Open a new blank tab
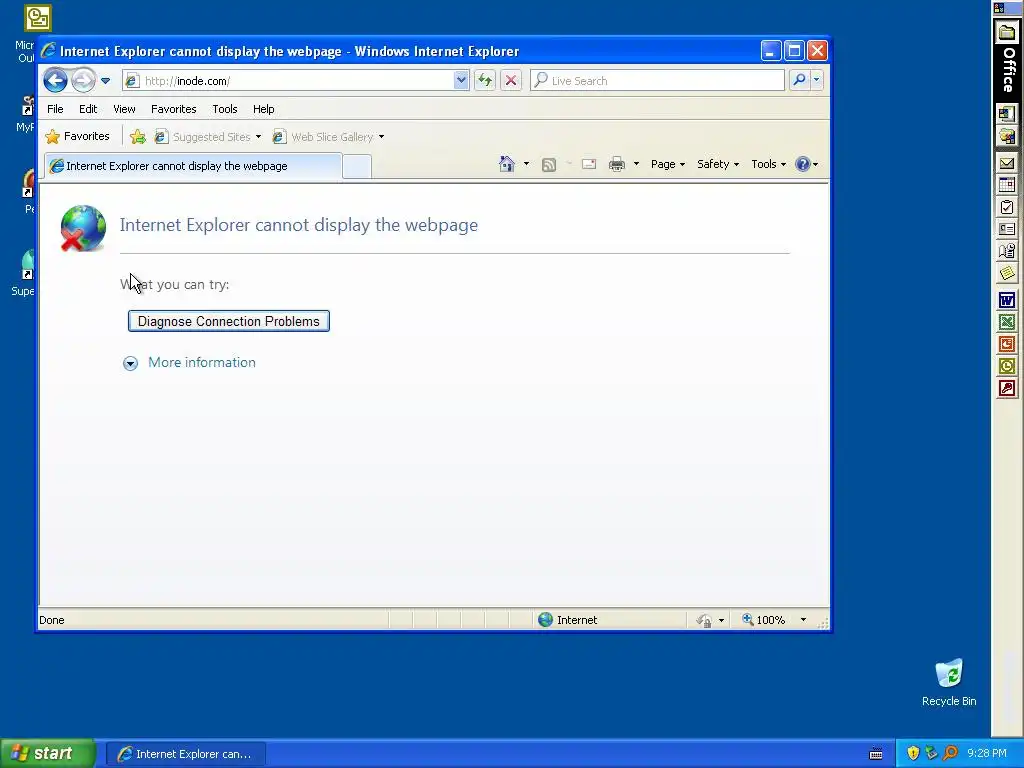1024x768 pixels. click(x=357, y=167)
